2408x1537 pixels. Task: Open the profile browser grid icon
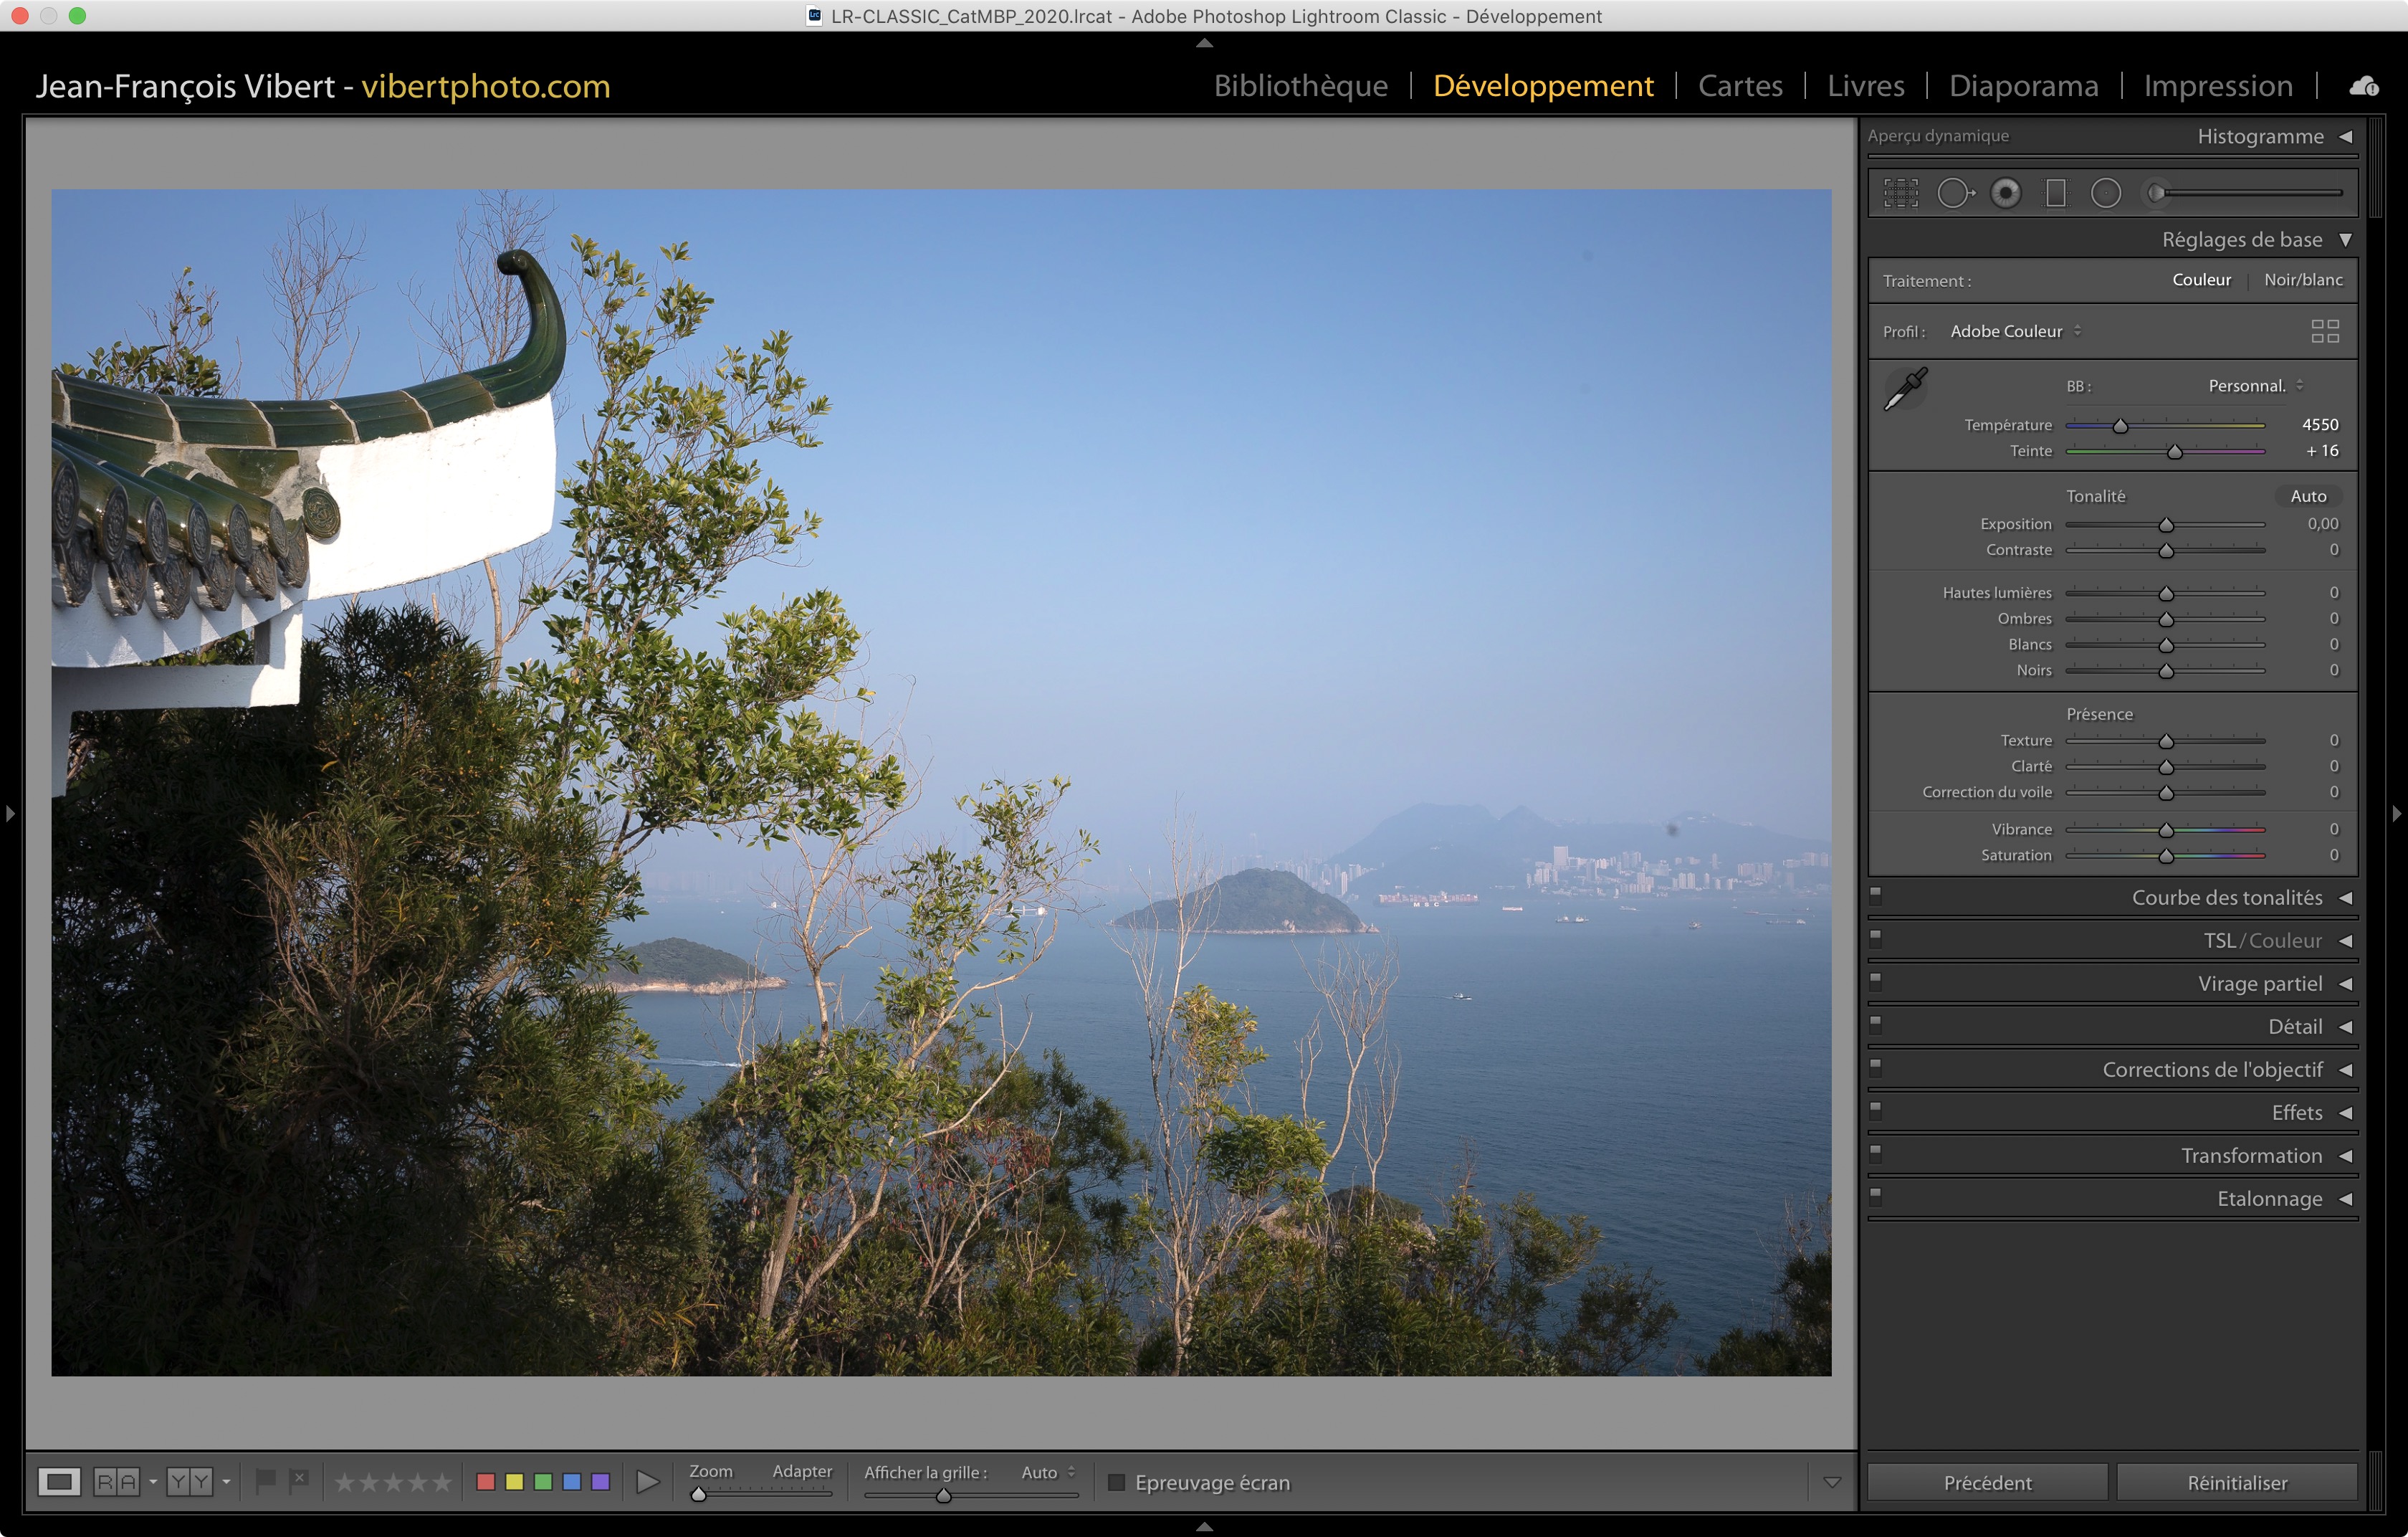[x=2325, y=331]
